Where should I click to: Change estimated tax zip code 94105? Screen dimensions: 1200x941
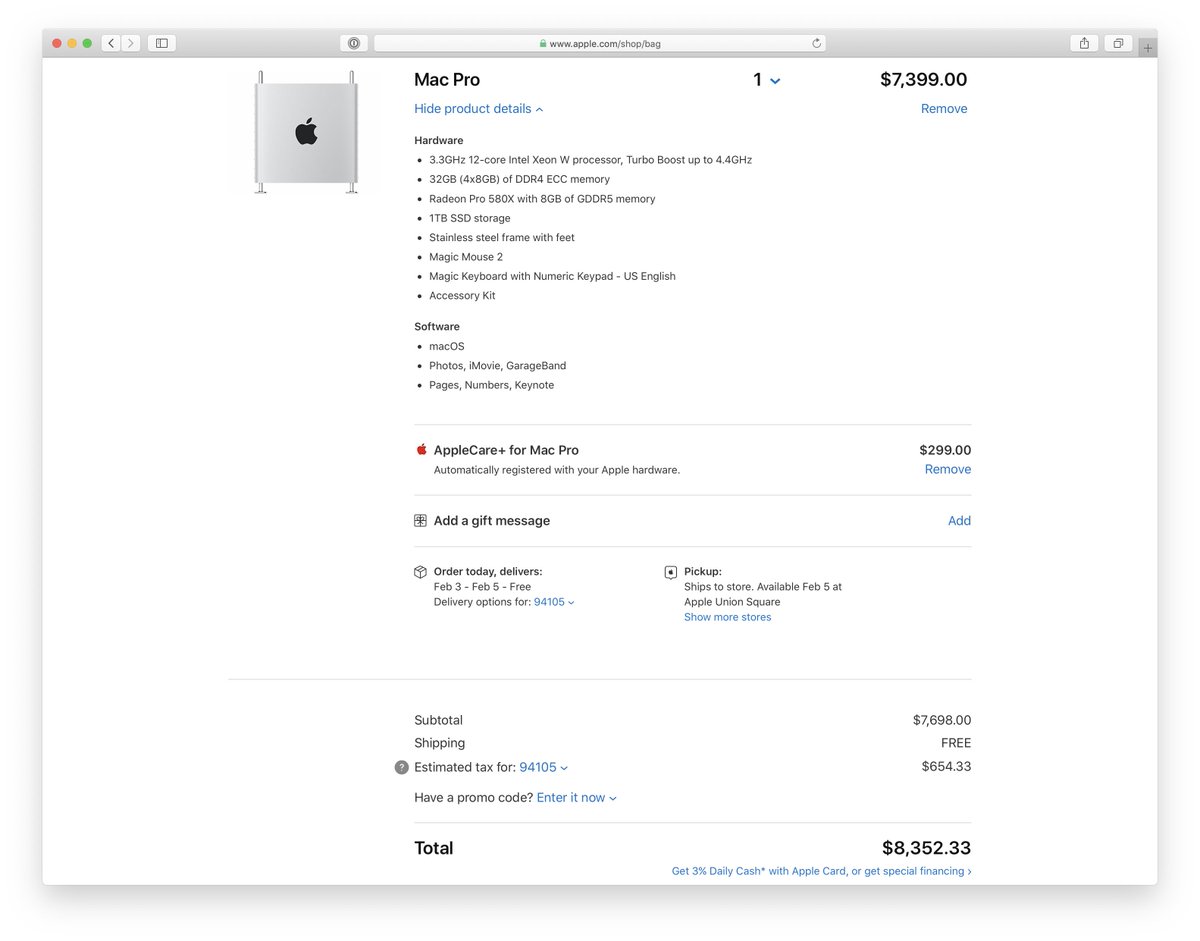543,768
